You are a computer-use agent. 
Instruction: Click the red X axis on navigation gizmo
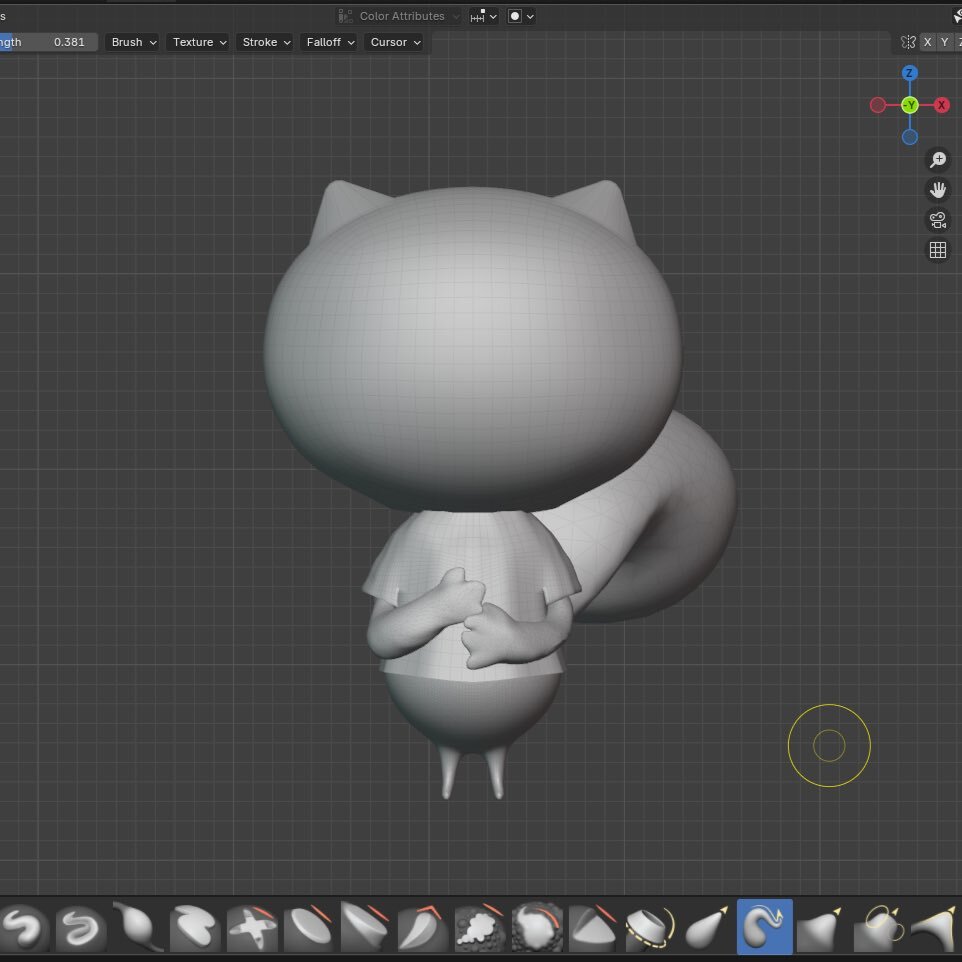click(941, 105)
